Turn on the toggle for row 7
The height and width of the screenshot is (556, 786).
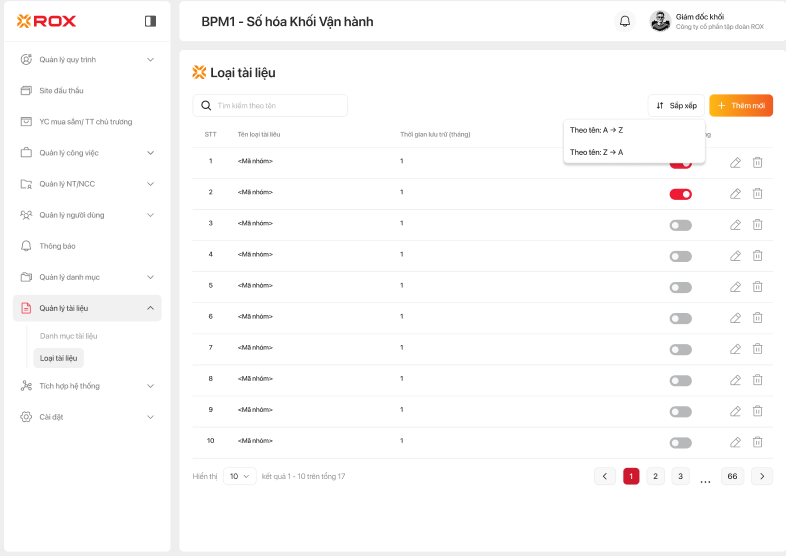tap(680, 349)
